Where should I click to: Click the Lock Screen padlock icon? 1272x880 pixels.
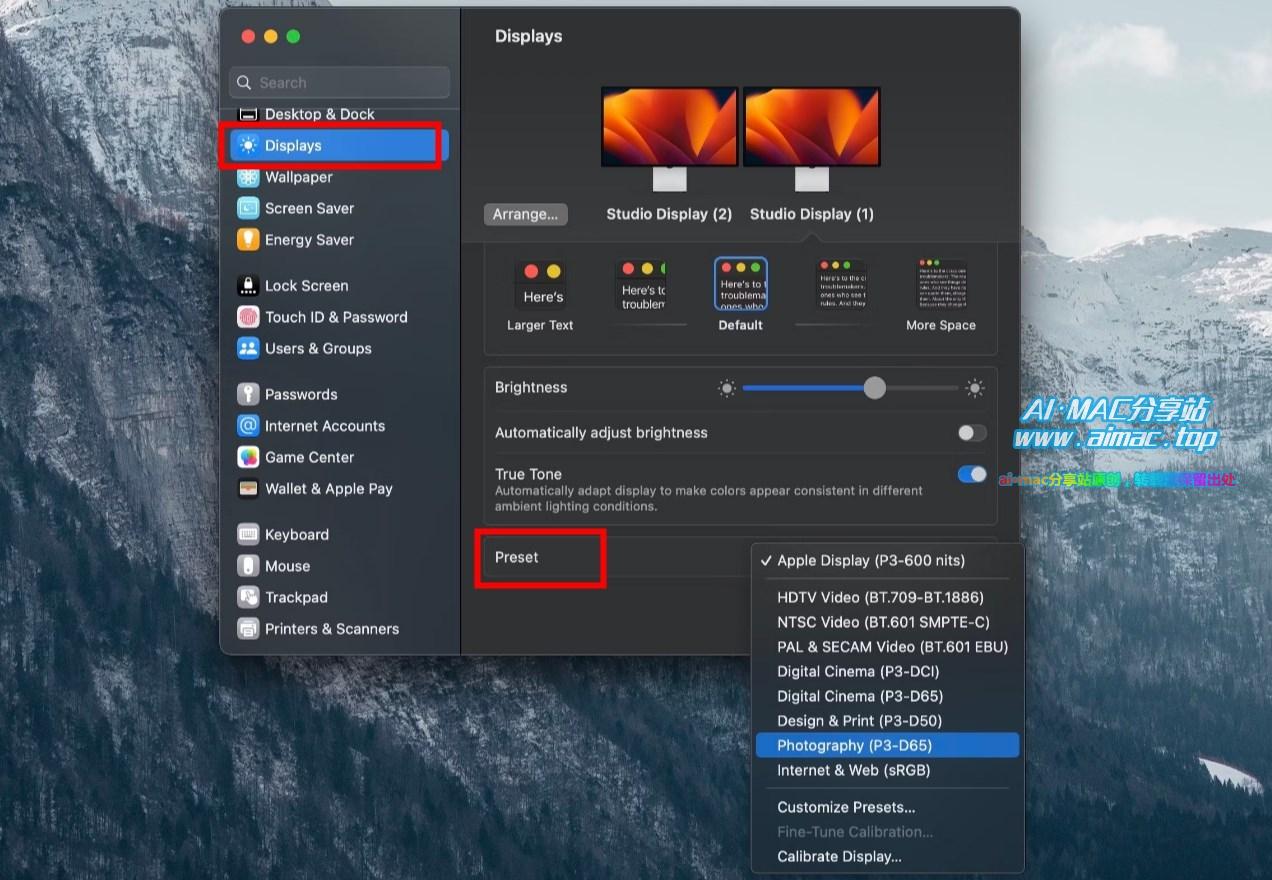pos(248,286)
